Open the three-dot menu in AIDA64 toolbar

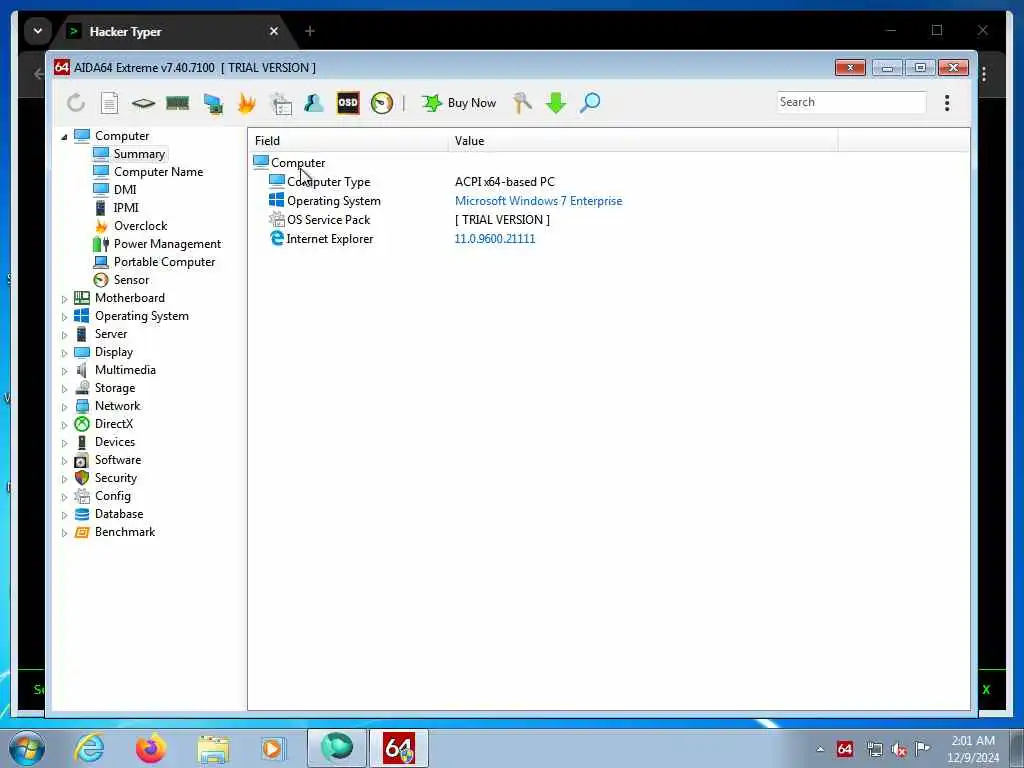947,103
